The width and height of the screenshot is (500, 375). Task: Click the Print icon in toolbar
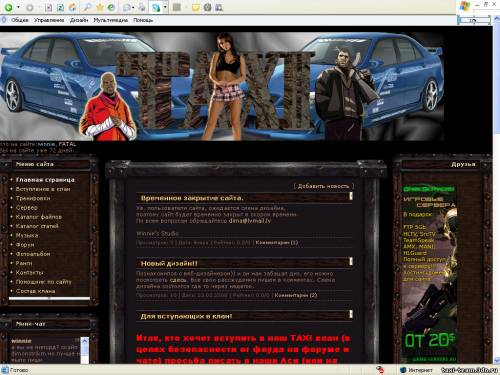coord(142,7)
